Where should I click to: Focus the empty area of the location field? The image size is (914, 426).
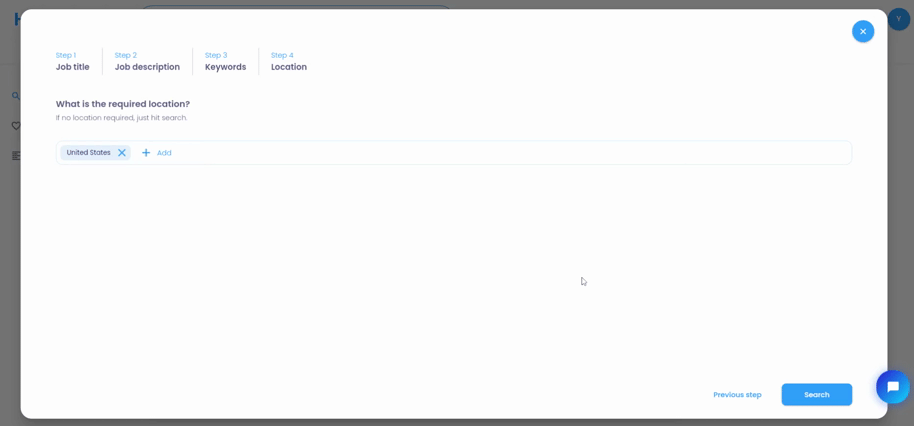coord(500,153)
